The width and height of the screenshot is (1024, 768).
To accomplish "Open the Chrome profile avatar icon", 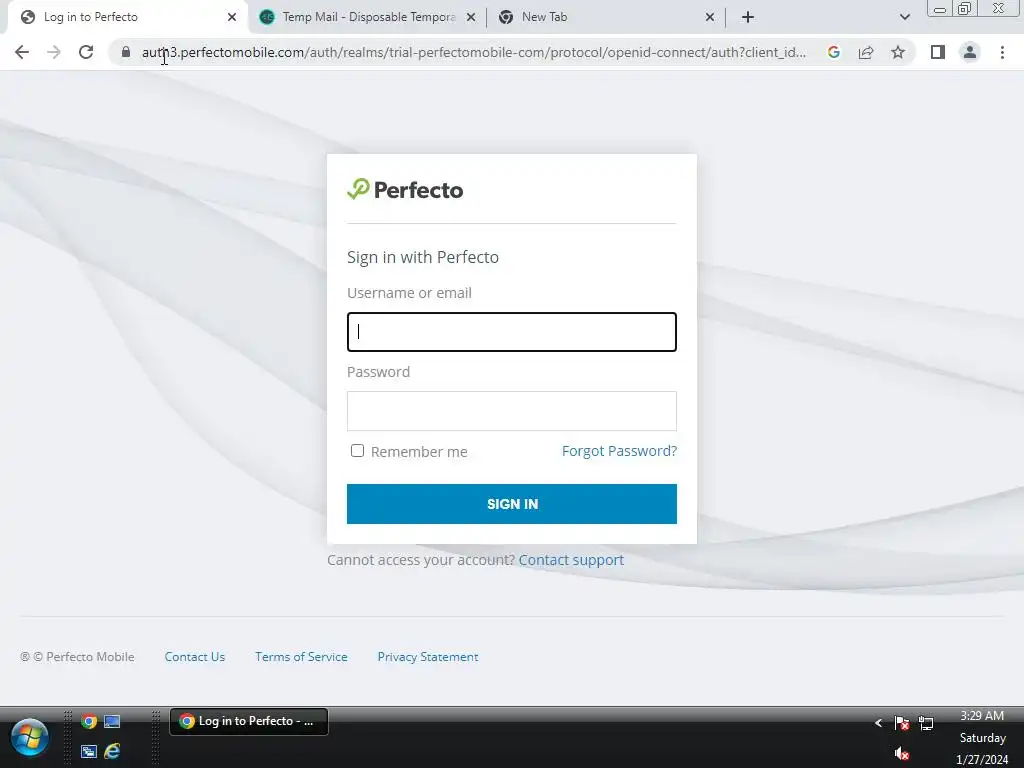I will (970, 52).
